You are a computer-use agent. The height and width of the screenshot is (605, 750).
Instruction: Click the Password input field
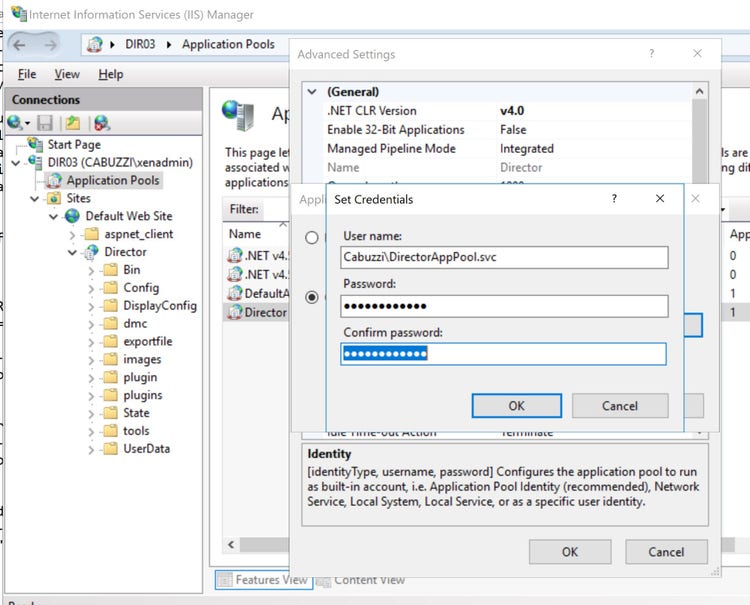click(504, 306)
